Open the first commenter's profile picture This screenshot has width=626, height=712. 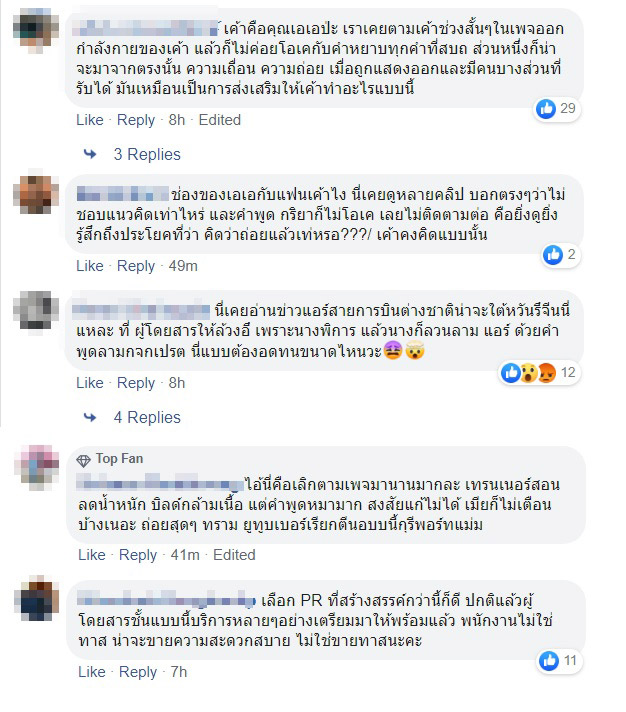pos(36,31)
